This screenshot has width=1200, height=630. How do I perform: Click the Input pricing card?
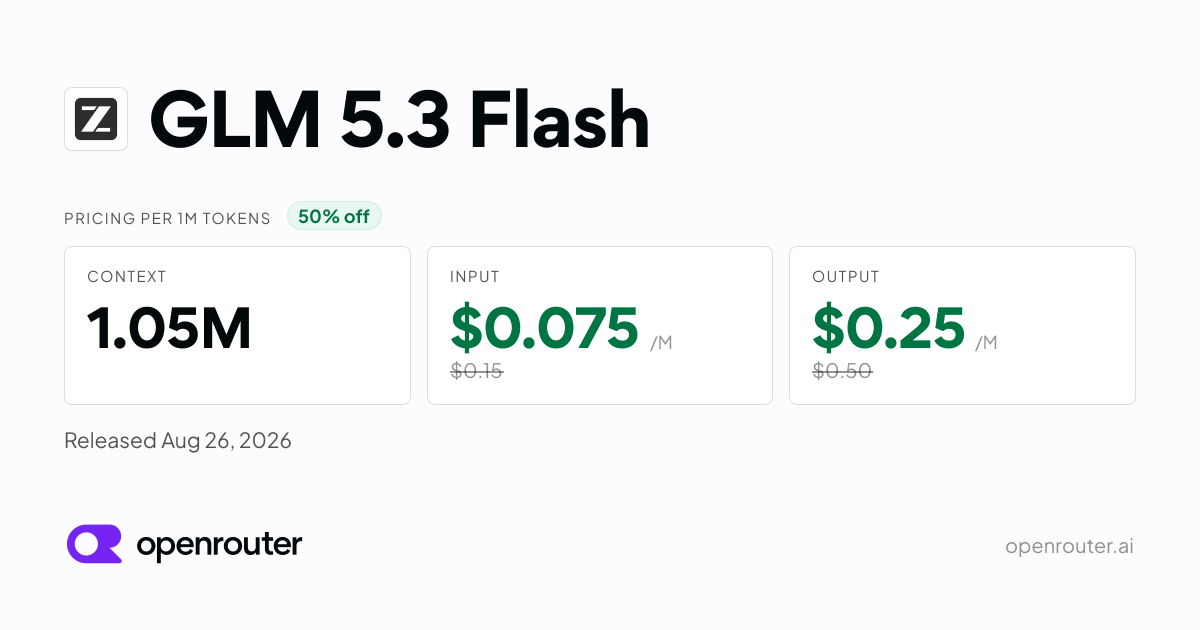click(600, 325)
